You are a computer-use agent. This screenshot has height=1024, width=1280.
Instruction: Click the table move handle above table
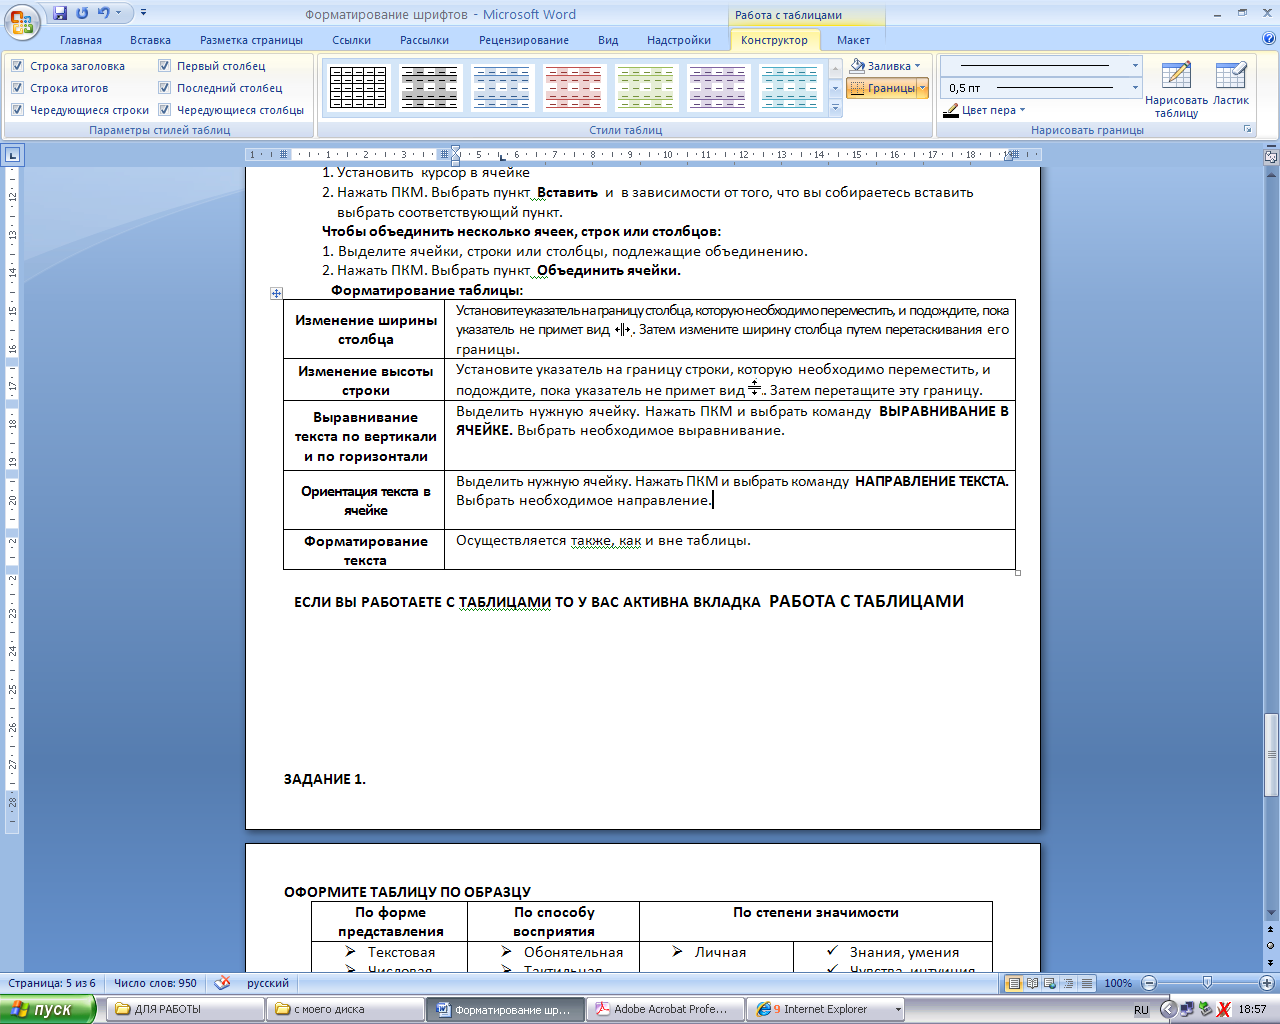(276, 293)
